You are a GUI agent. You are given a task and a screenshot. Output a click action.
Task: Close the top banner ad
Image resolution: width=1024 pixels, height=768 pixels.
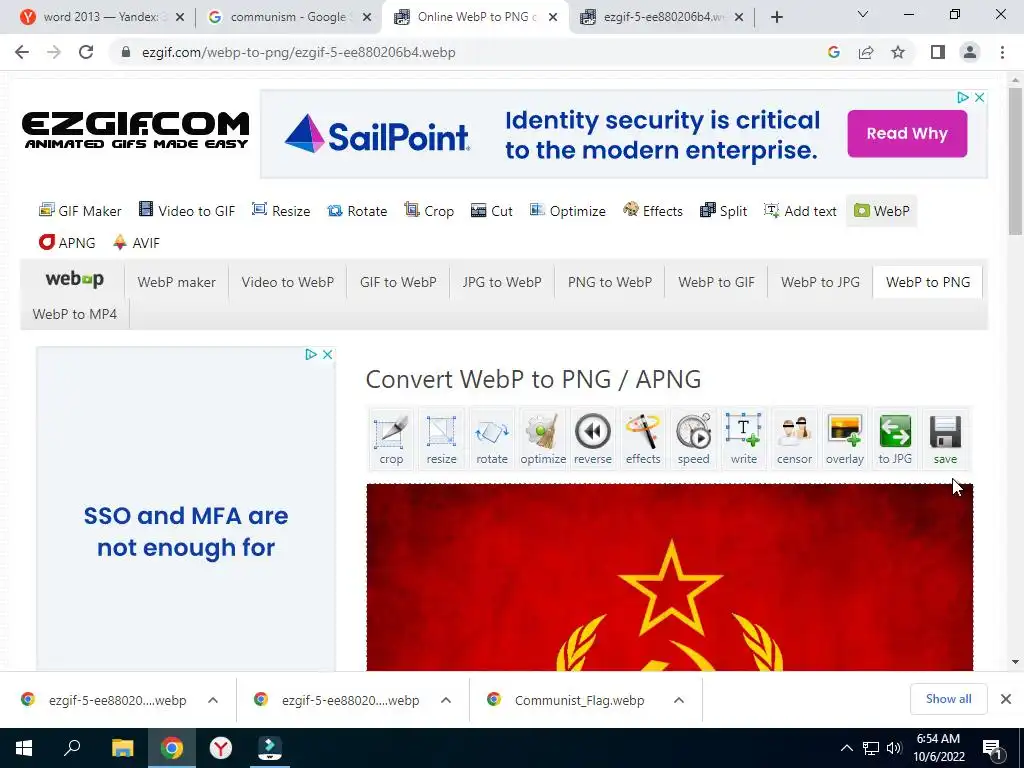[979, 97]
